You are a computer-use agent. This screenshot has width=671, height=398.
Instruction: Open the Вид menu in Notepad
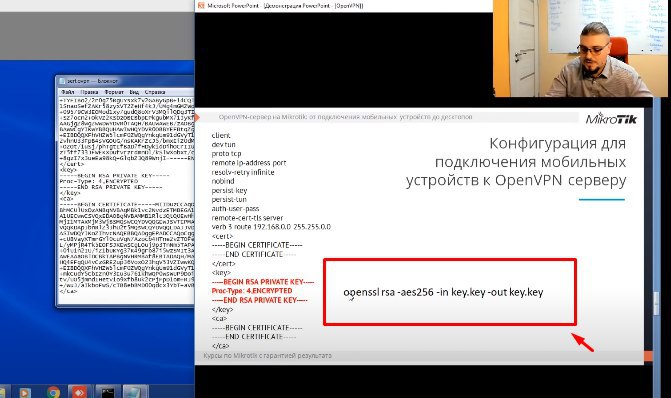(134, 92)
